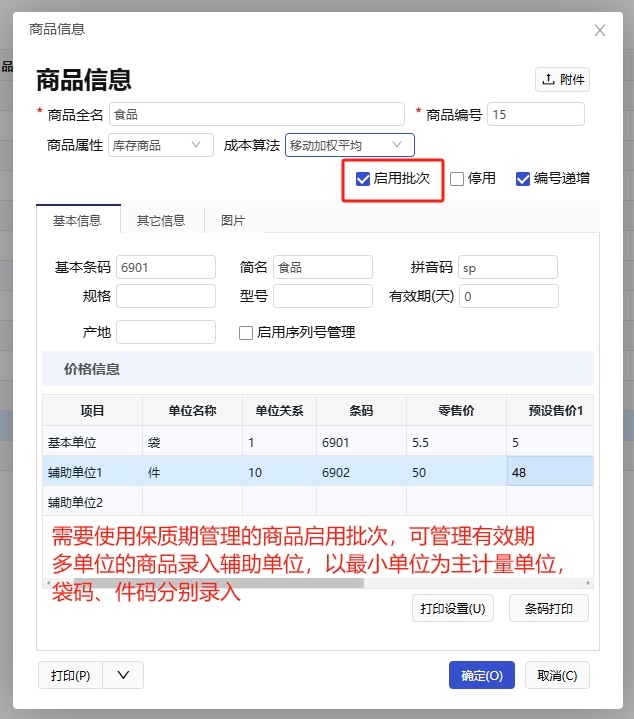Open the 成本算法 dropdown
Viewport: 634px width, 719px height.
tap(350, 145)
